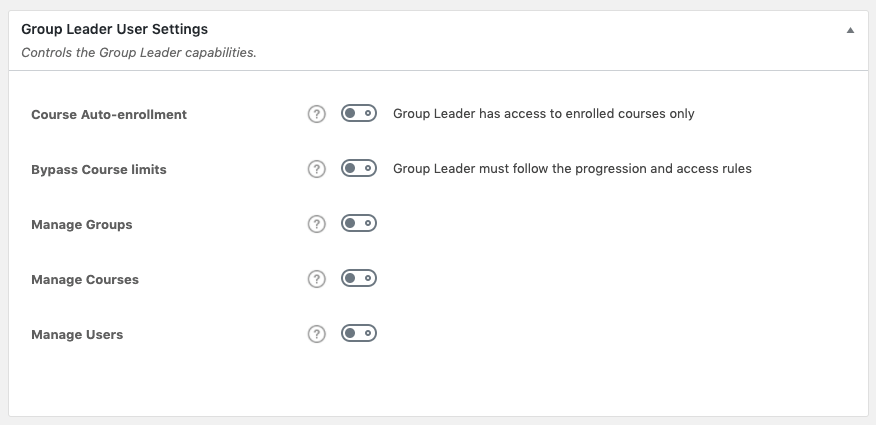Open help for Course Auto-enrollment
The image size is (876, 425).
317,114
